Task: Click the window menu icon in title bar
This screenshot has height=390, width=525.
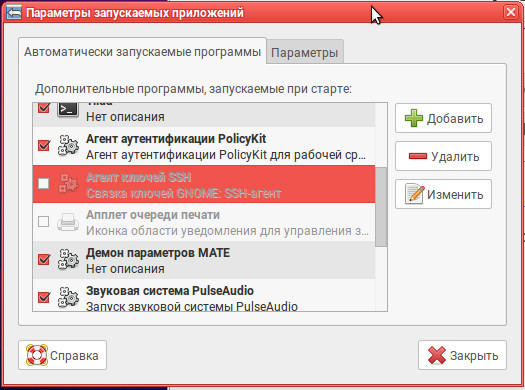Action: tap(13, 13)
